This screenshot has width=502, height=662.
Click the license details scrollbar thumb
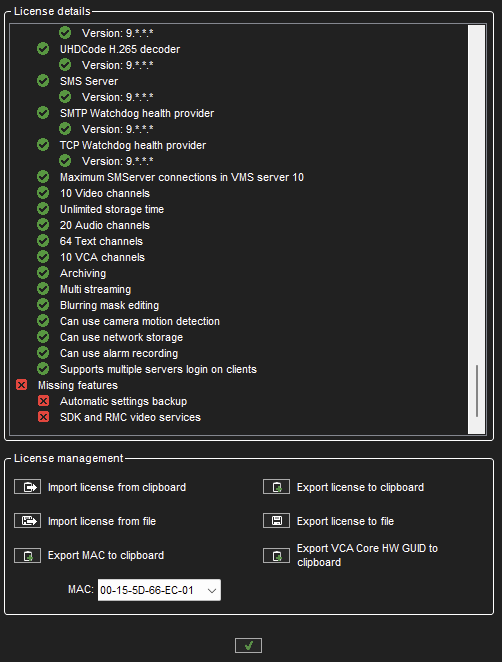(477, 391)
